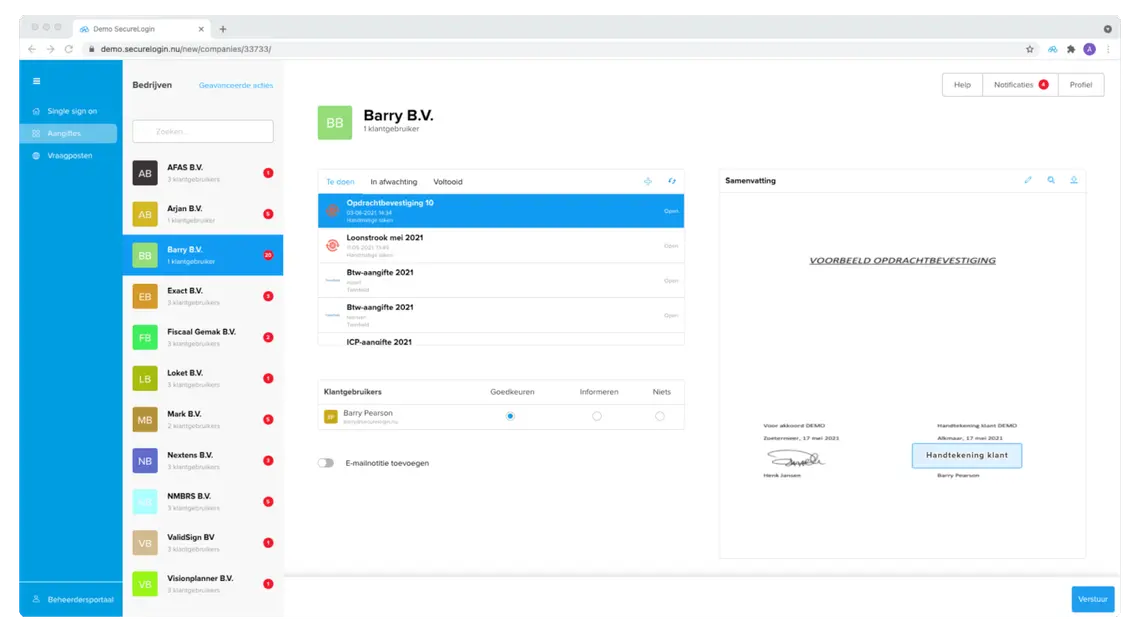The width and height of the screenshot is (1140, 641).
Task: Open the Notificaties menu
Action: point(1020,85)
